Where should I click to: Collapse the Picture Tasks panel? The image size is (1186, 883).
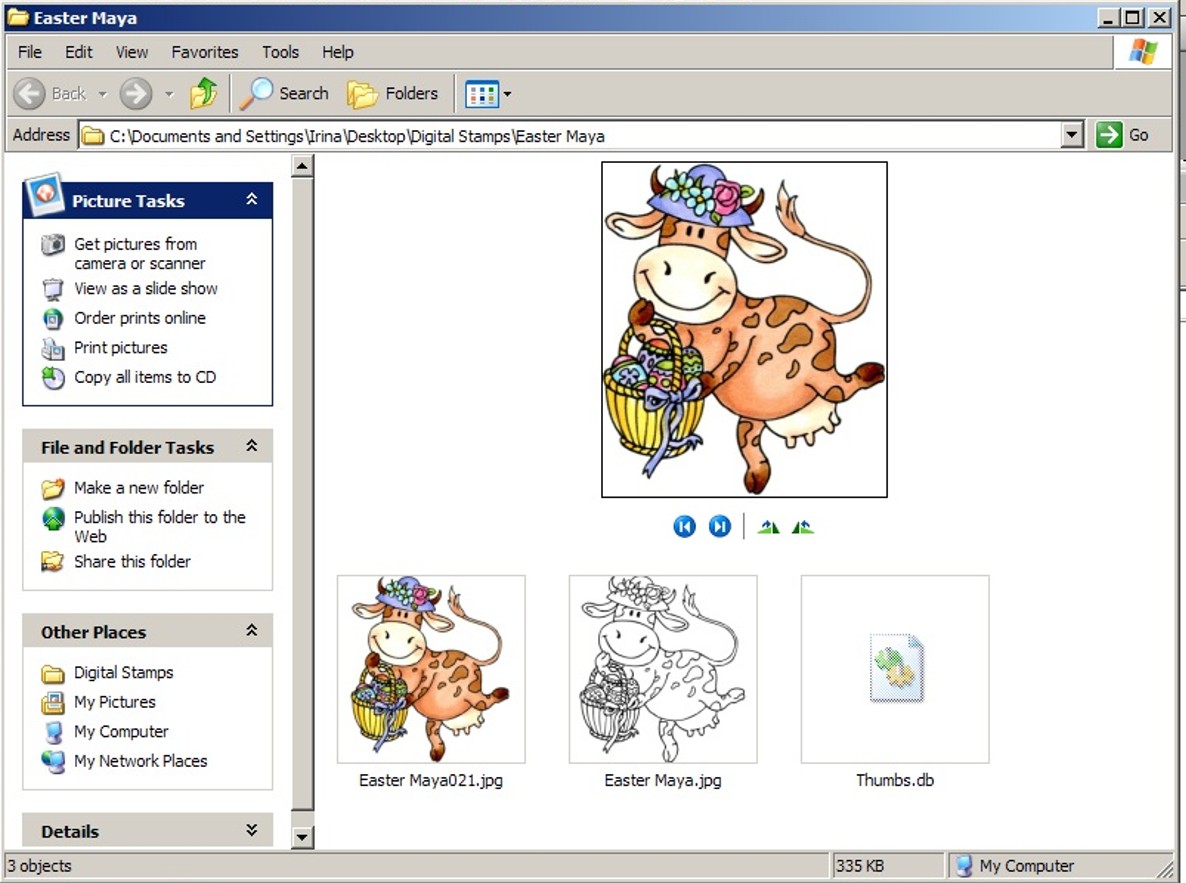point(252,199)
